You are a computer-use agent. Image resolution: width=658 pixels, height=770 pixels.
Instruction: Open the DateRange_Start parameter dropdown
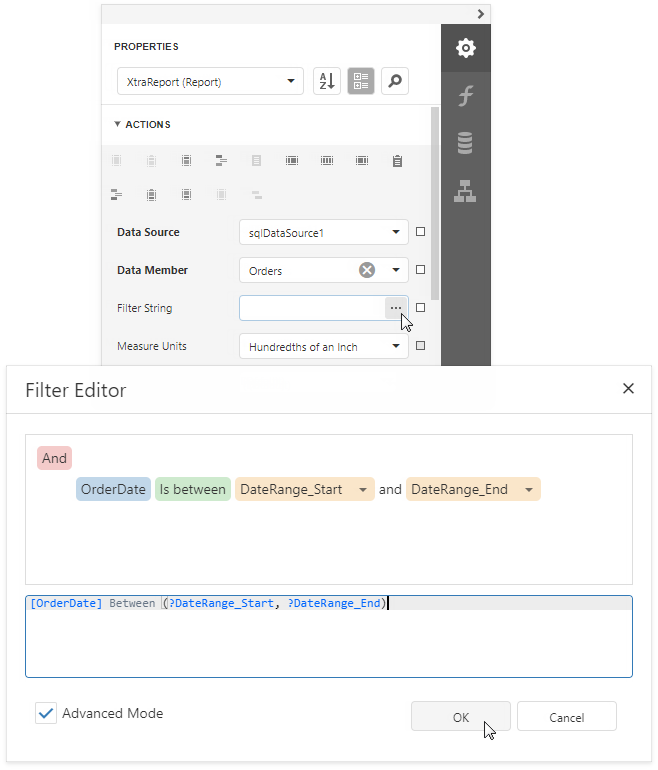[362, 490]
